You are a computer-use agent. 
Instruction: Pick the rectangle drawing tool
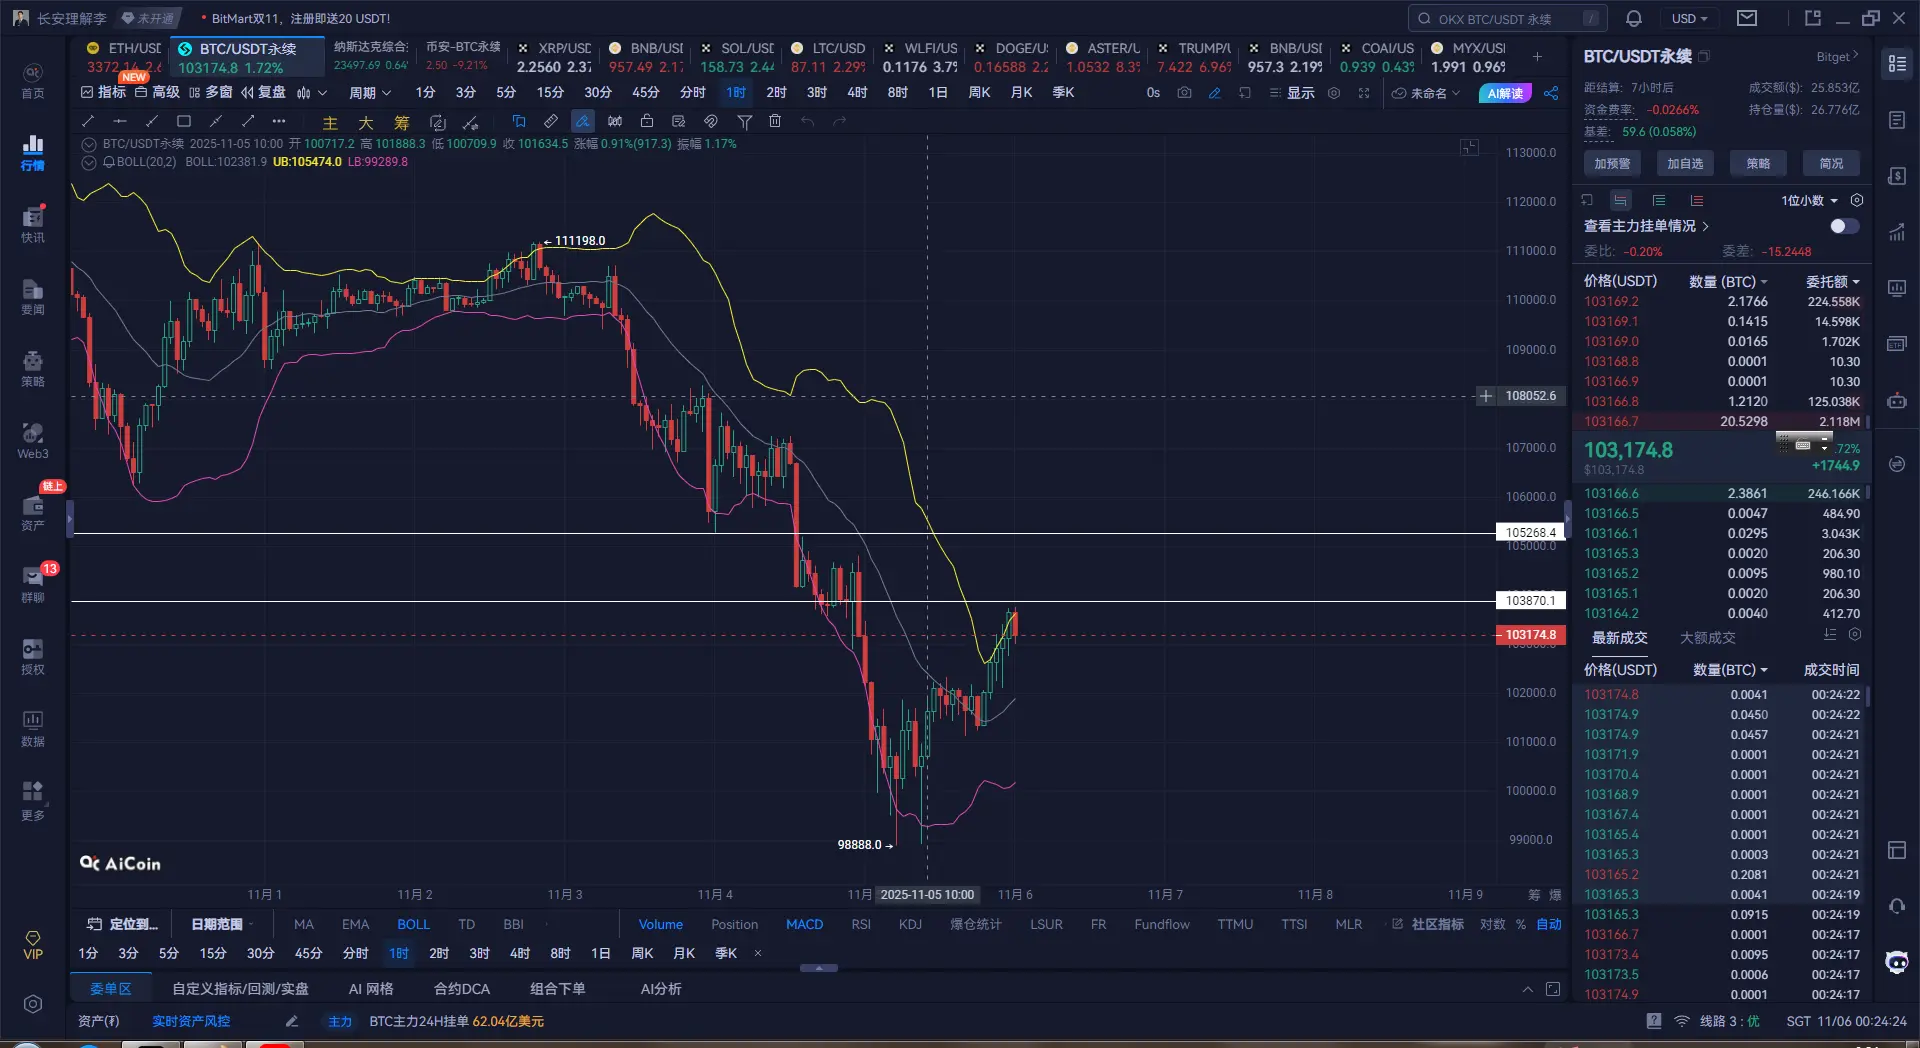(x=184, y=122)
